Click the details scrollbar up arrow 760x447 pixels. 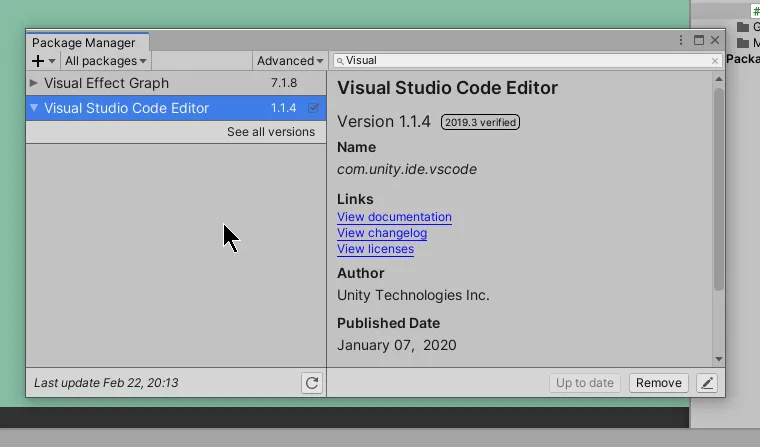(x=719, y=79)
